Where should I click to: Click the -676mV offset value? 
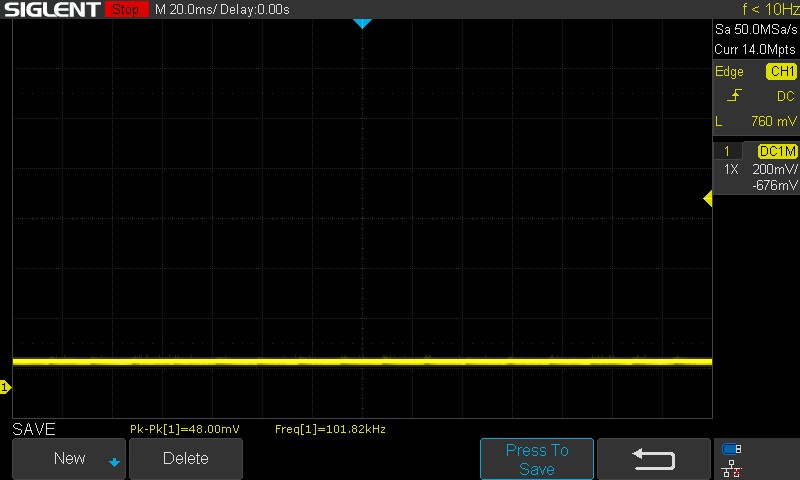(775, 185)
